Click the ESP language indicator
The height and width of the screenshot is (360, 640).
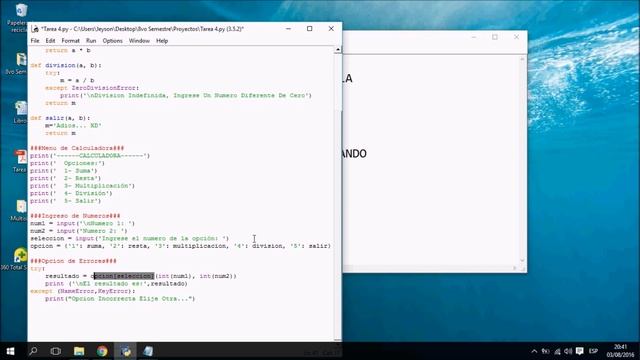point(593,351)
